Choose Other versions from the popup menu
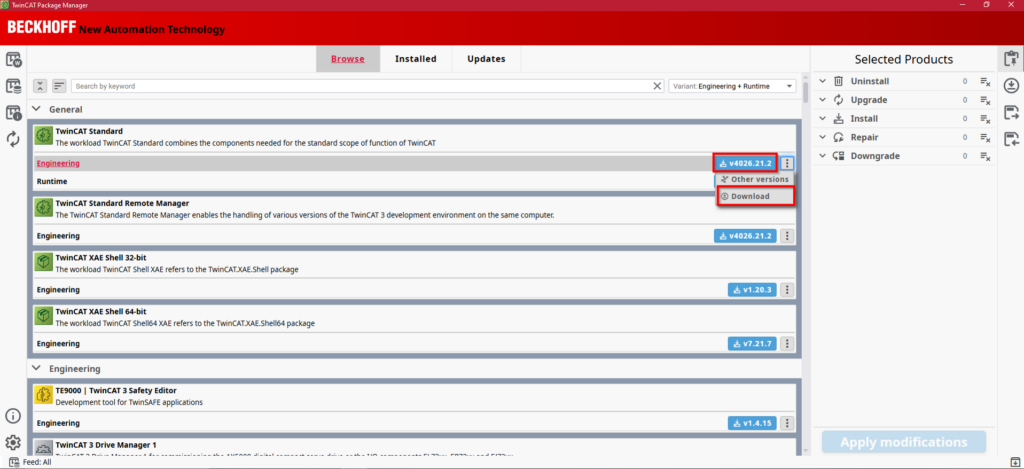Screen dimensions: 1024x469 coord(755,179)
